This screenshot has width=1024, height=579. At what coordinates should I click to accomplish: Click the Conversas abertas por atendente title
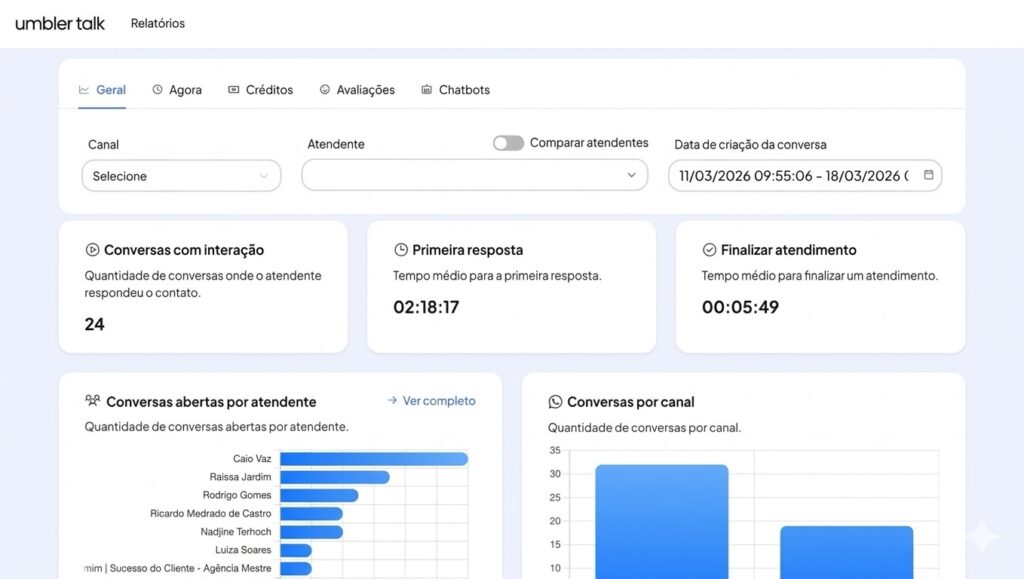[x=211, y=402]
